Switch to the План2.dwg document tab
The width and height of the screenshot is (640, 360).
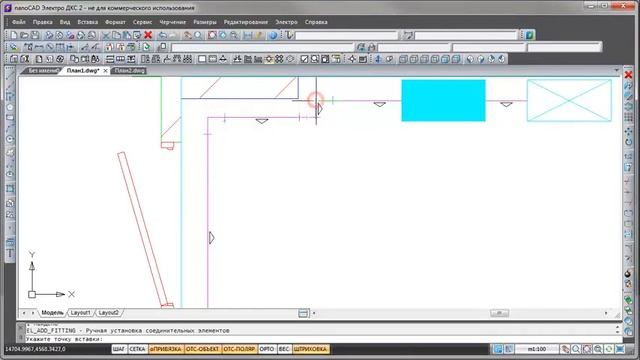[x=129, y=71]
